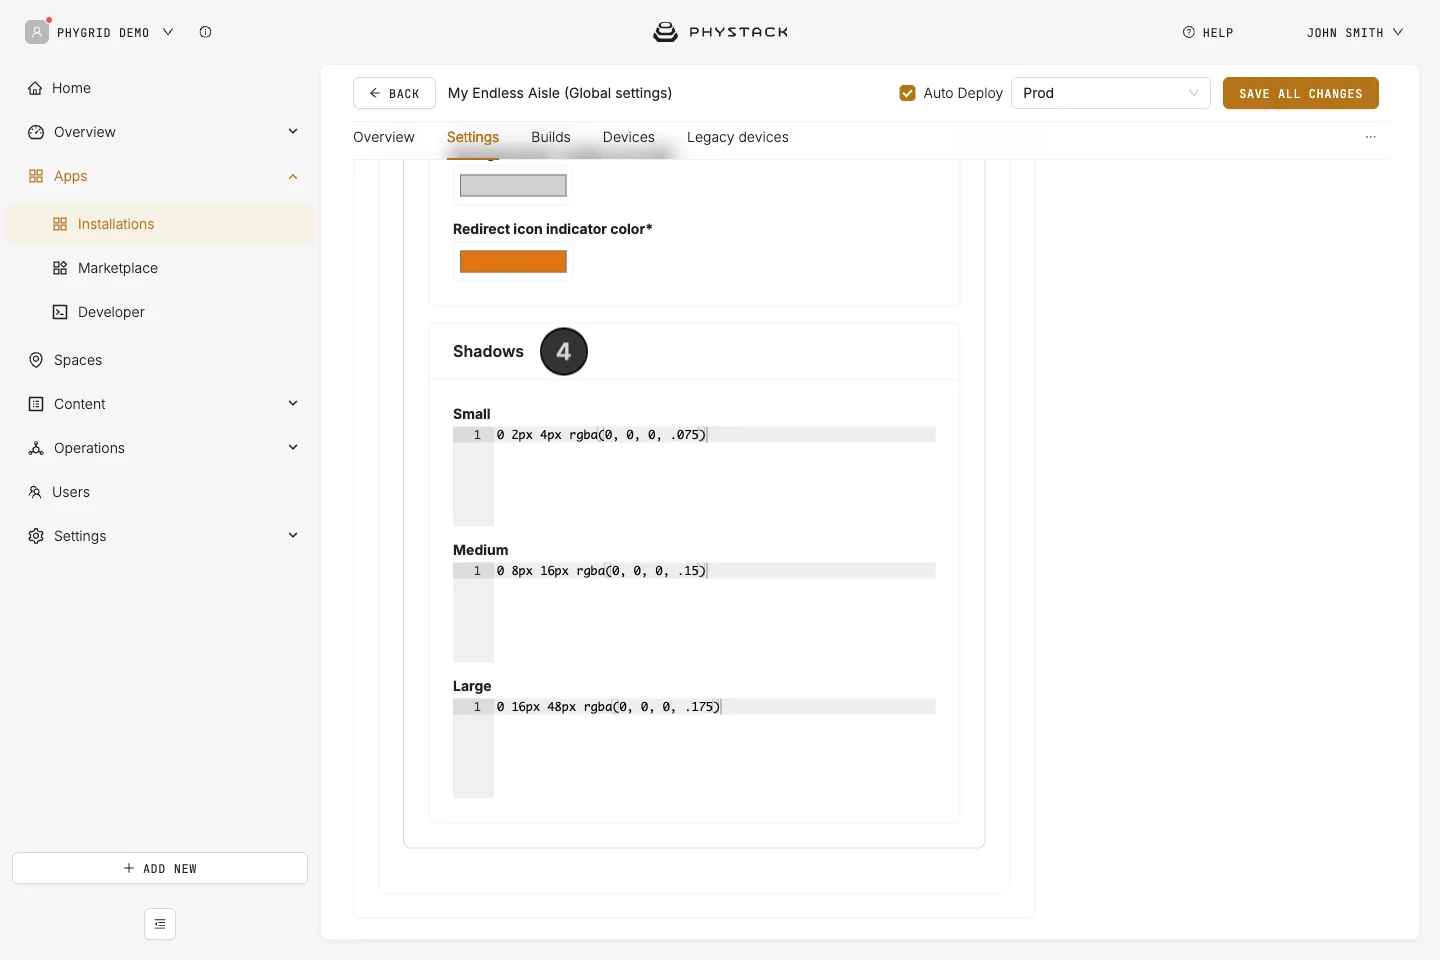This screenshot has width=1440, height=960.
Task: Click the Help question mark icon
Action: pyautogui.click(x=1189, y=32)
